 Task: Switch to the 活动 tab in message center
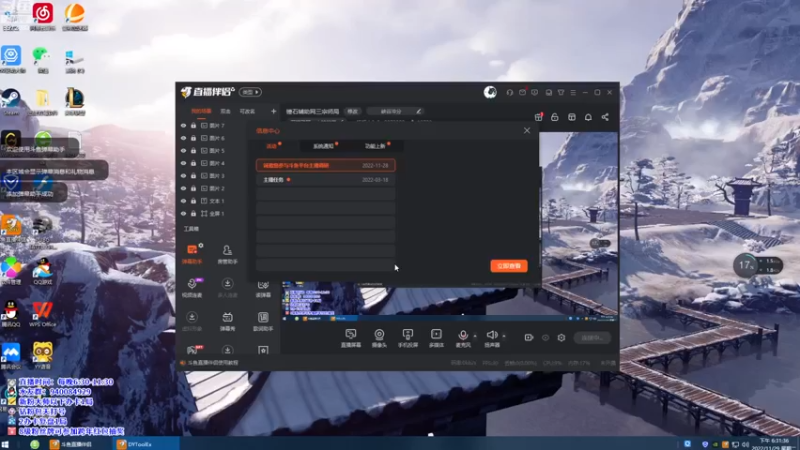271,146
